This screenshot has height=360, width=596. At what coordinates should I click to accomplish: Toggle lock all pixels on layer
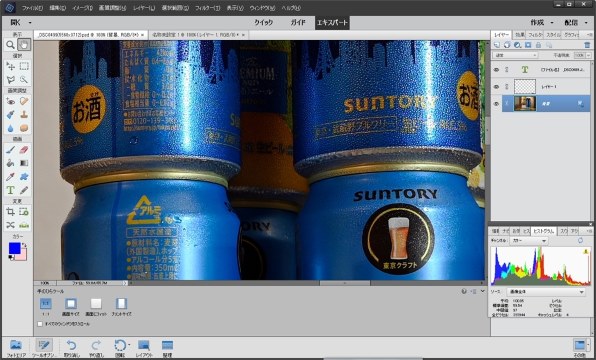(x=538, y=45)
